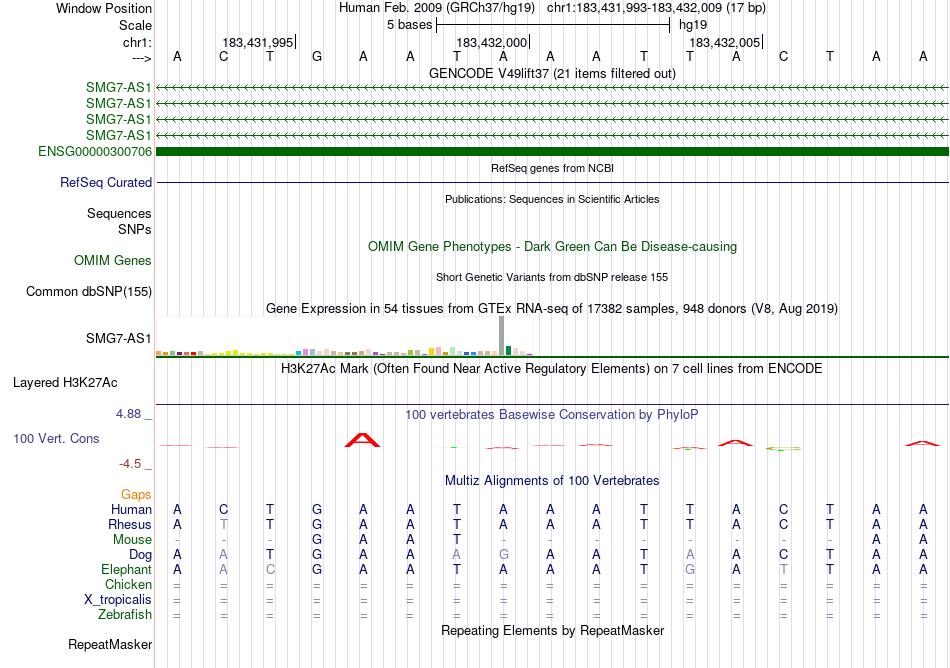Select the Chicken alignment row label
This screenshot has height=668, width=950.
(128, 584)
